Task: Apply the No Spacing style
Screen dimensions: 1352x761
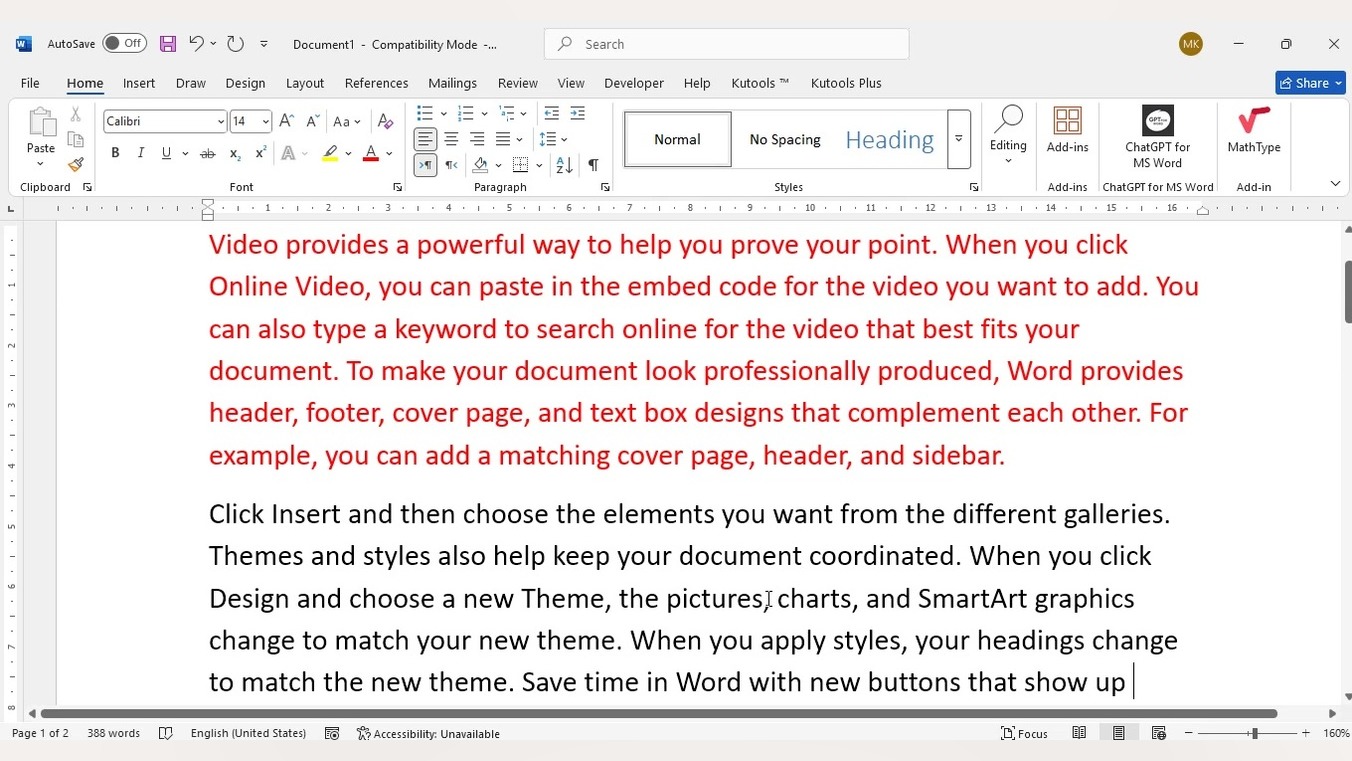Action: click(785, 140)
